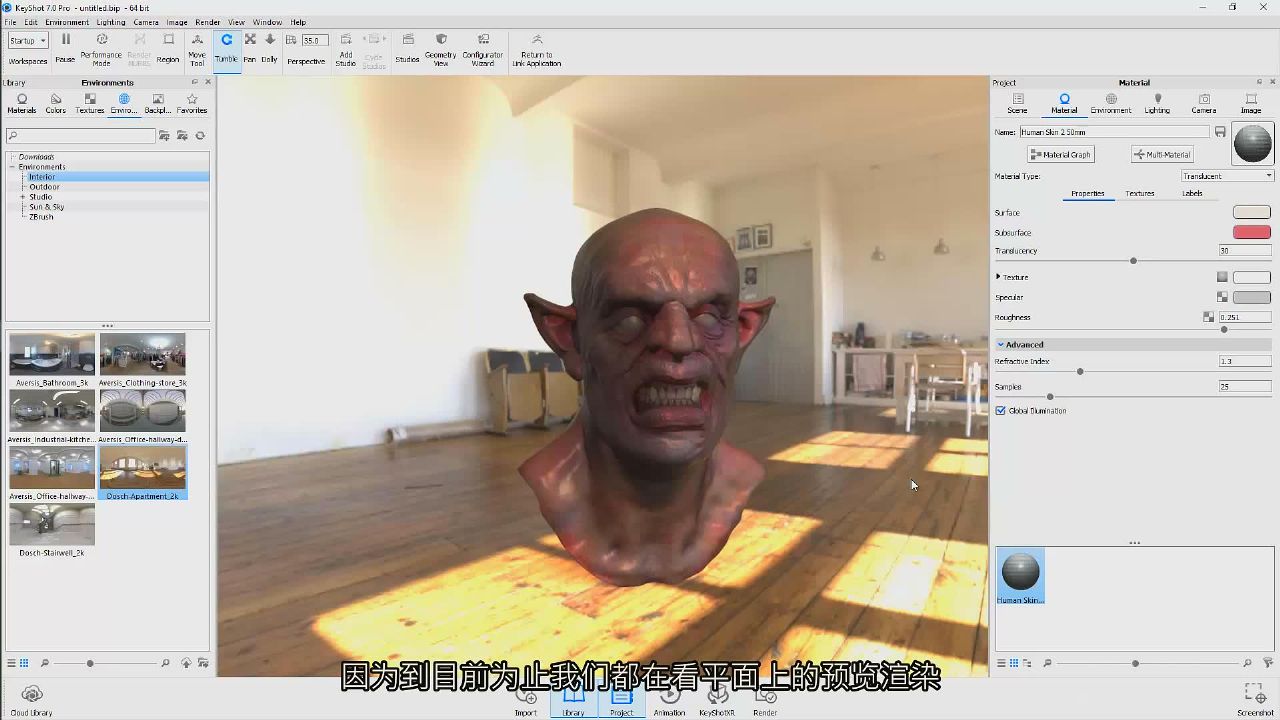Open the Render menu

[208, 22]
